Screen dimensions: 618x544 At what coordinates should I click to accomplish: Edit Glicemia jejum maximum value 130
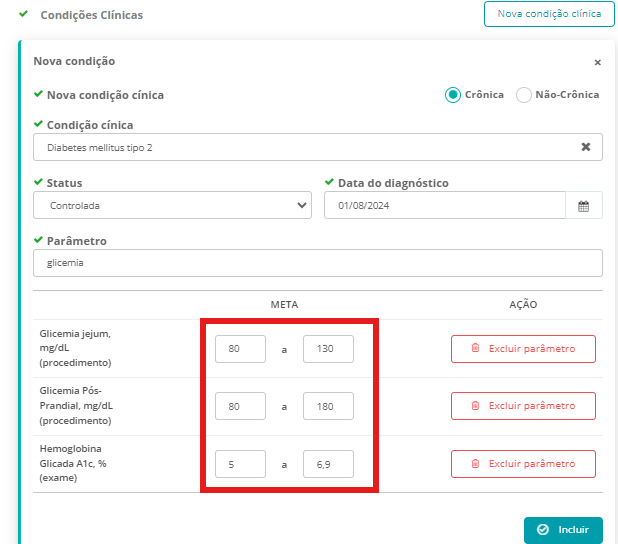pyautogui.click(x=328, y=349)
